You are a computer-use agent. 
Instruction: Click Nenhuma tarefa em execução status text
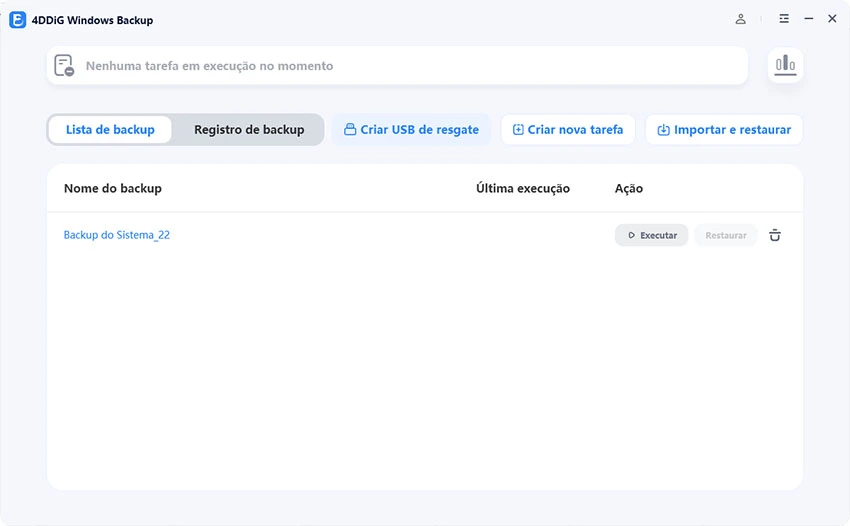pos(209,66)
